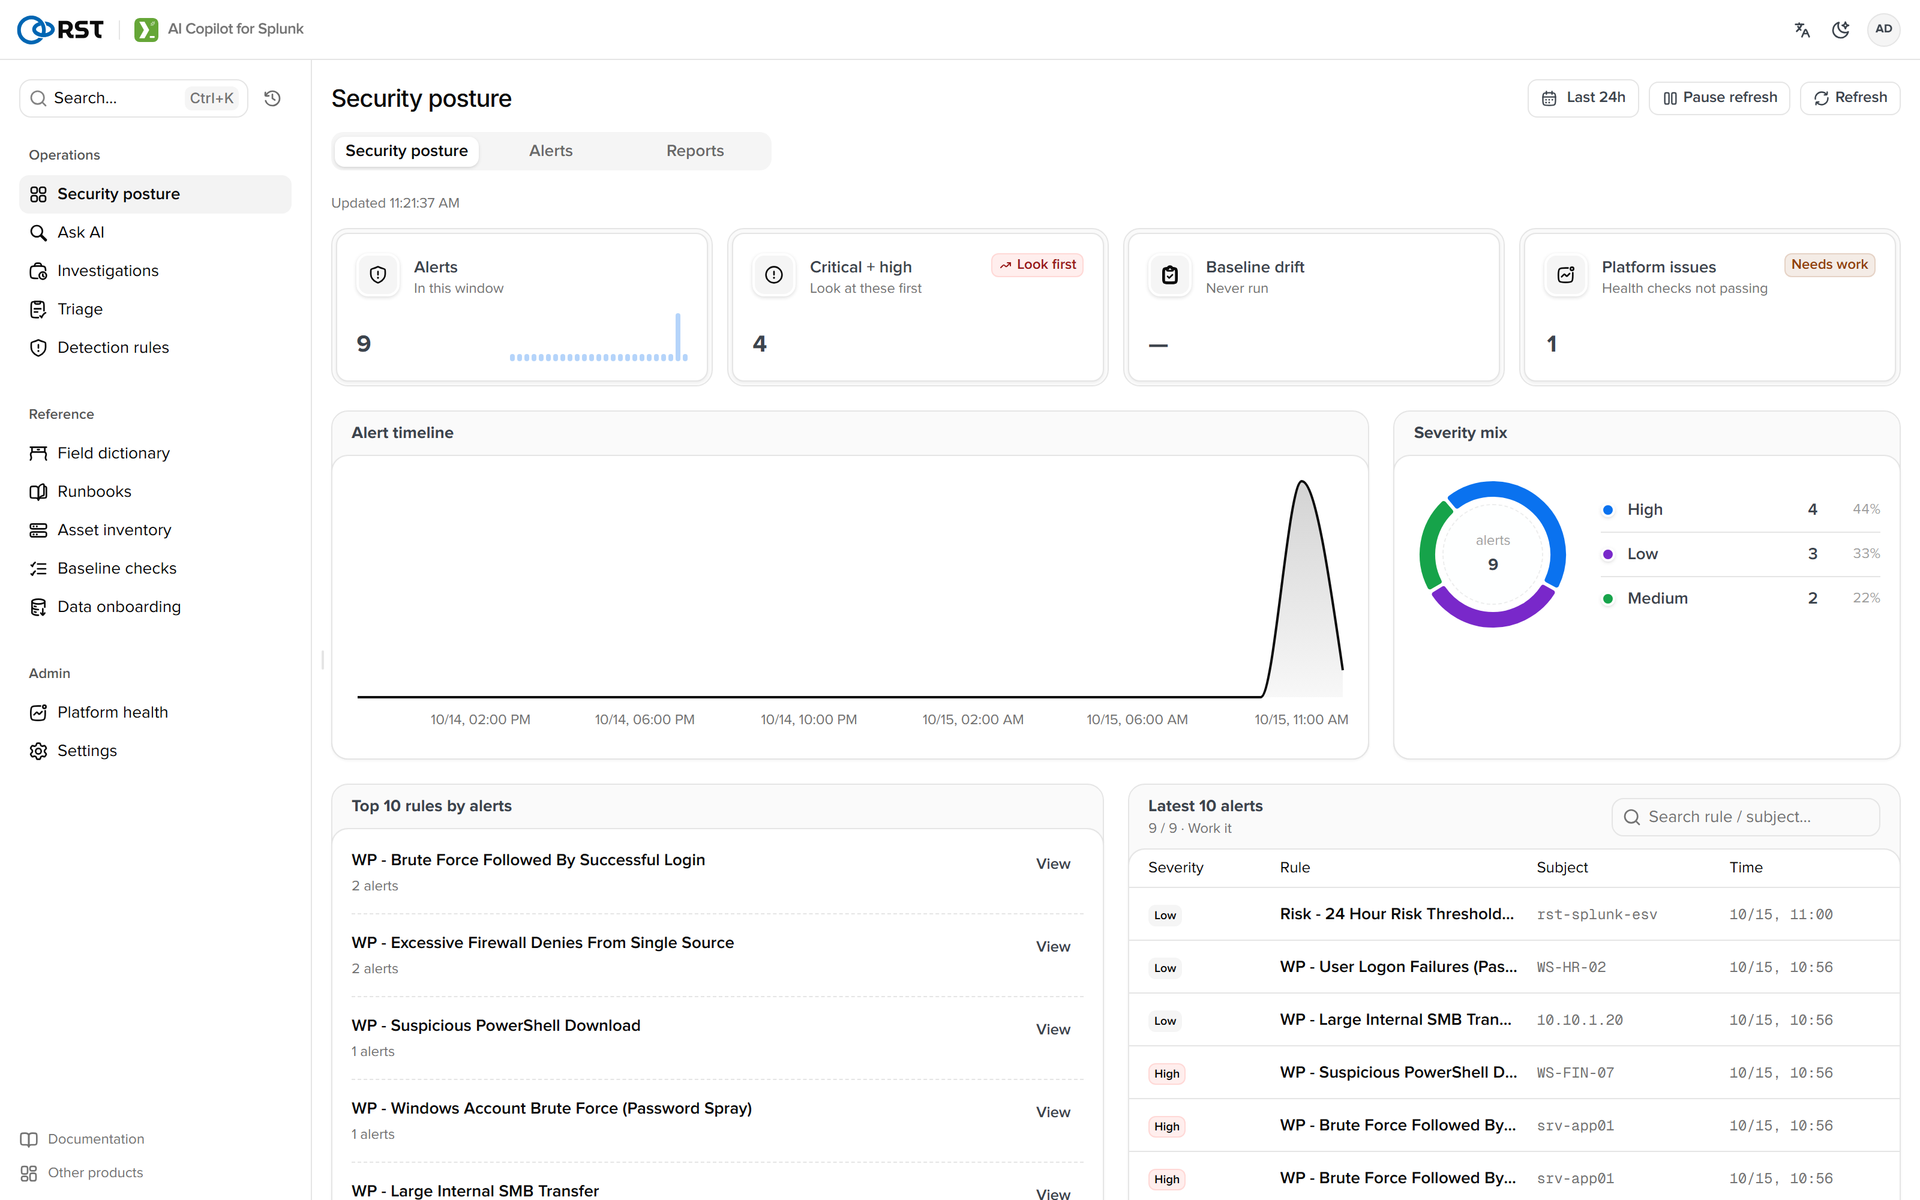Open Other products link
The image size is (1920, 1200).
(x=82, y=1173)
